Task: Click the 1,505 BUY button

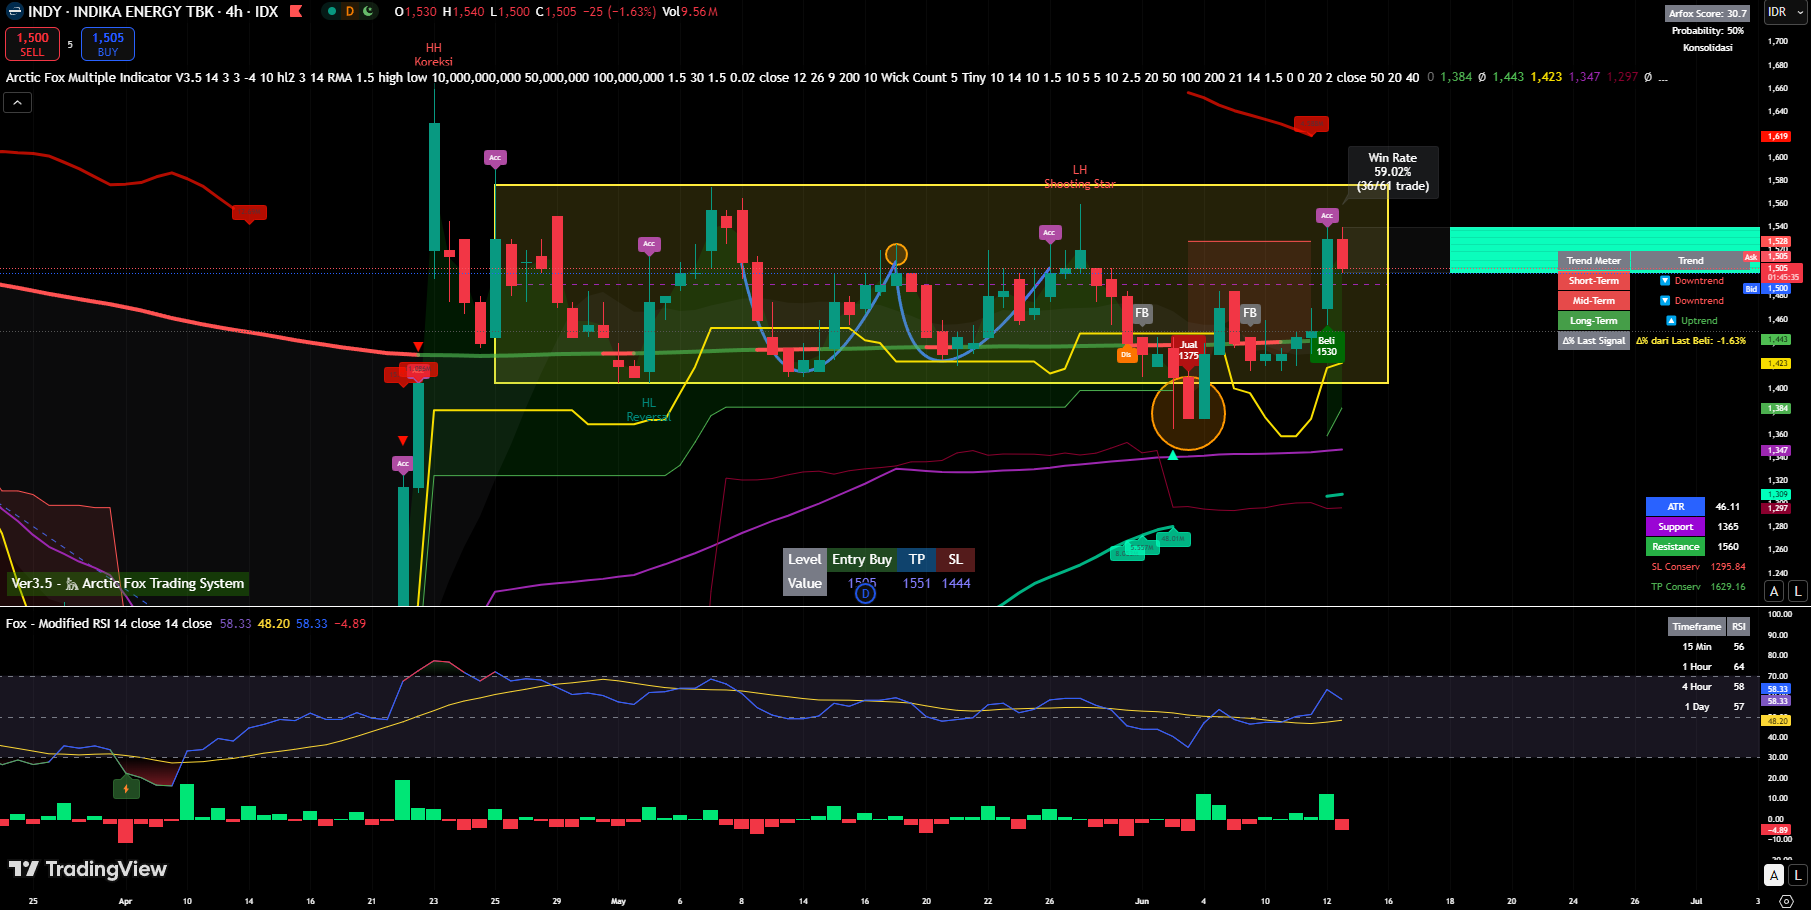Action: click(x=108, y=44)
